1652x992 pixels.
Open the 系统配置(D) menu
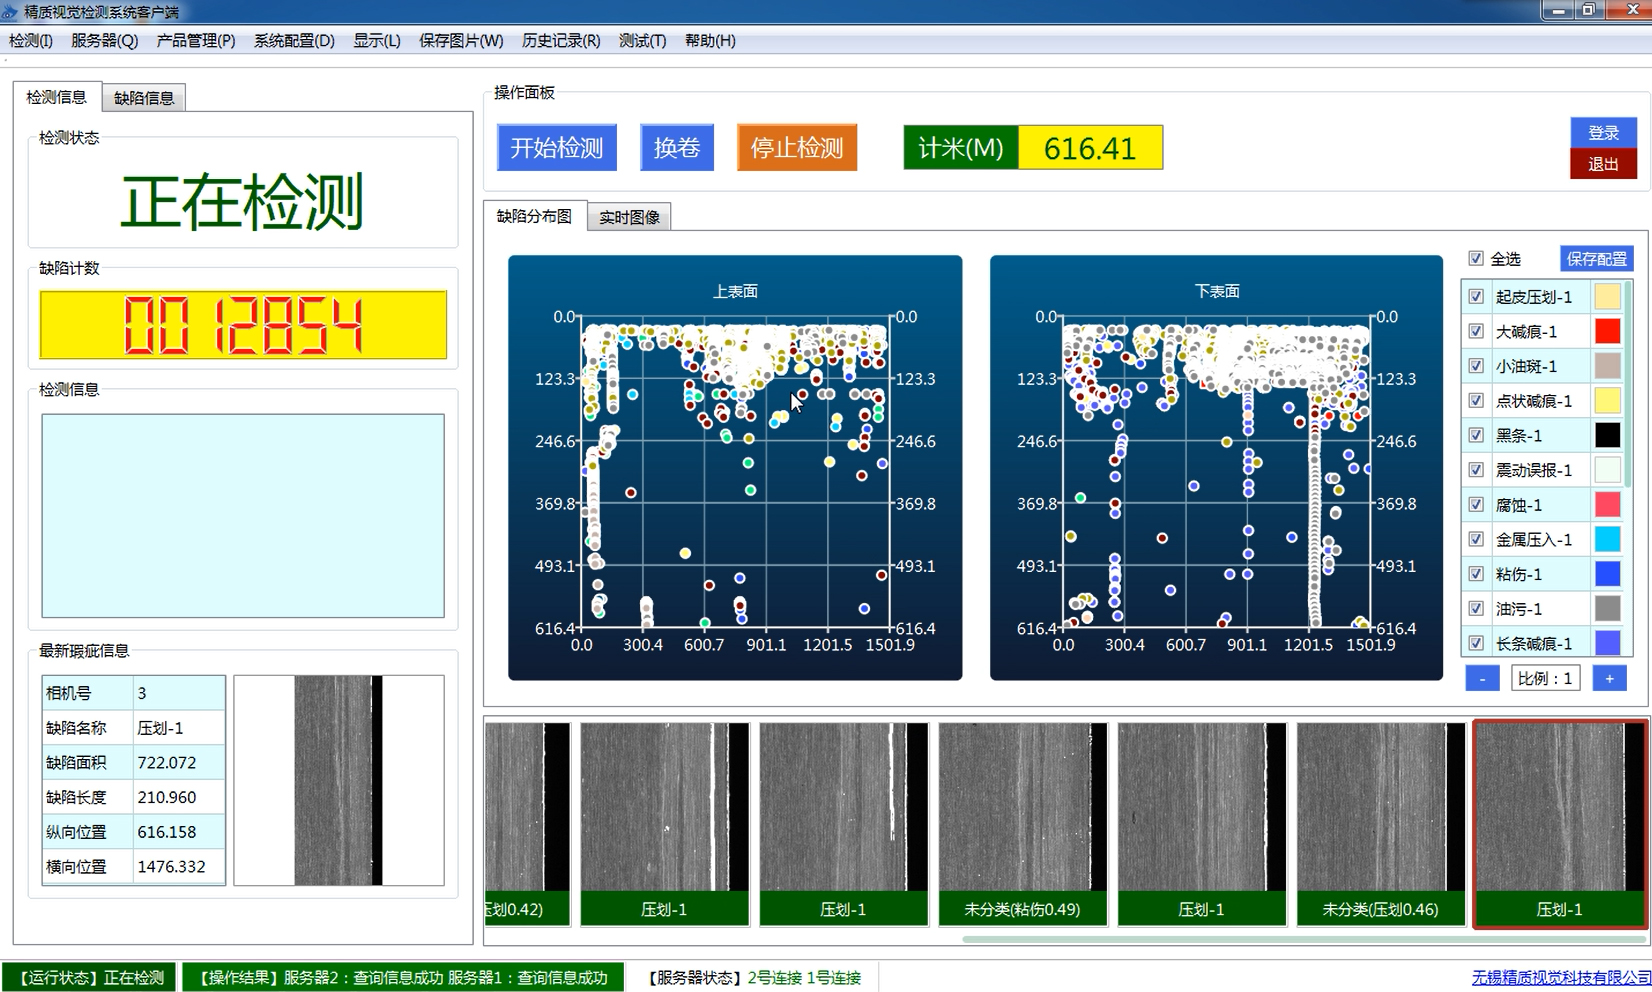tap(294, 41)
